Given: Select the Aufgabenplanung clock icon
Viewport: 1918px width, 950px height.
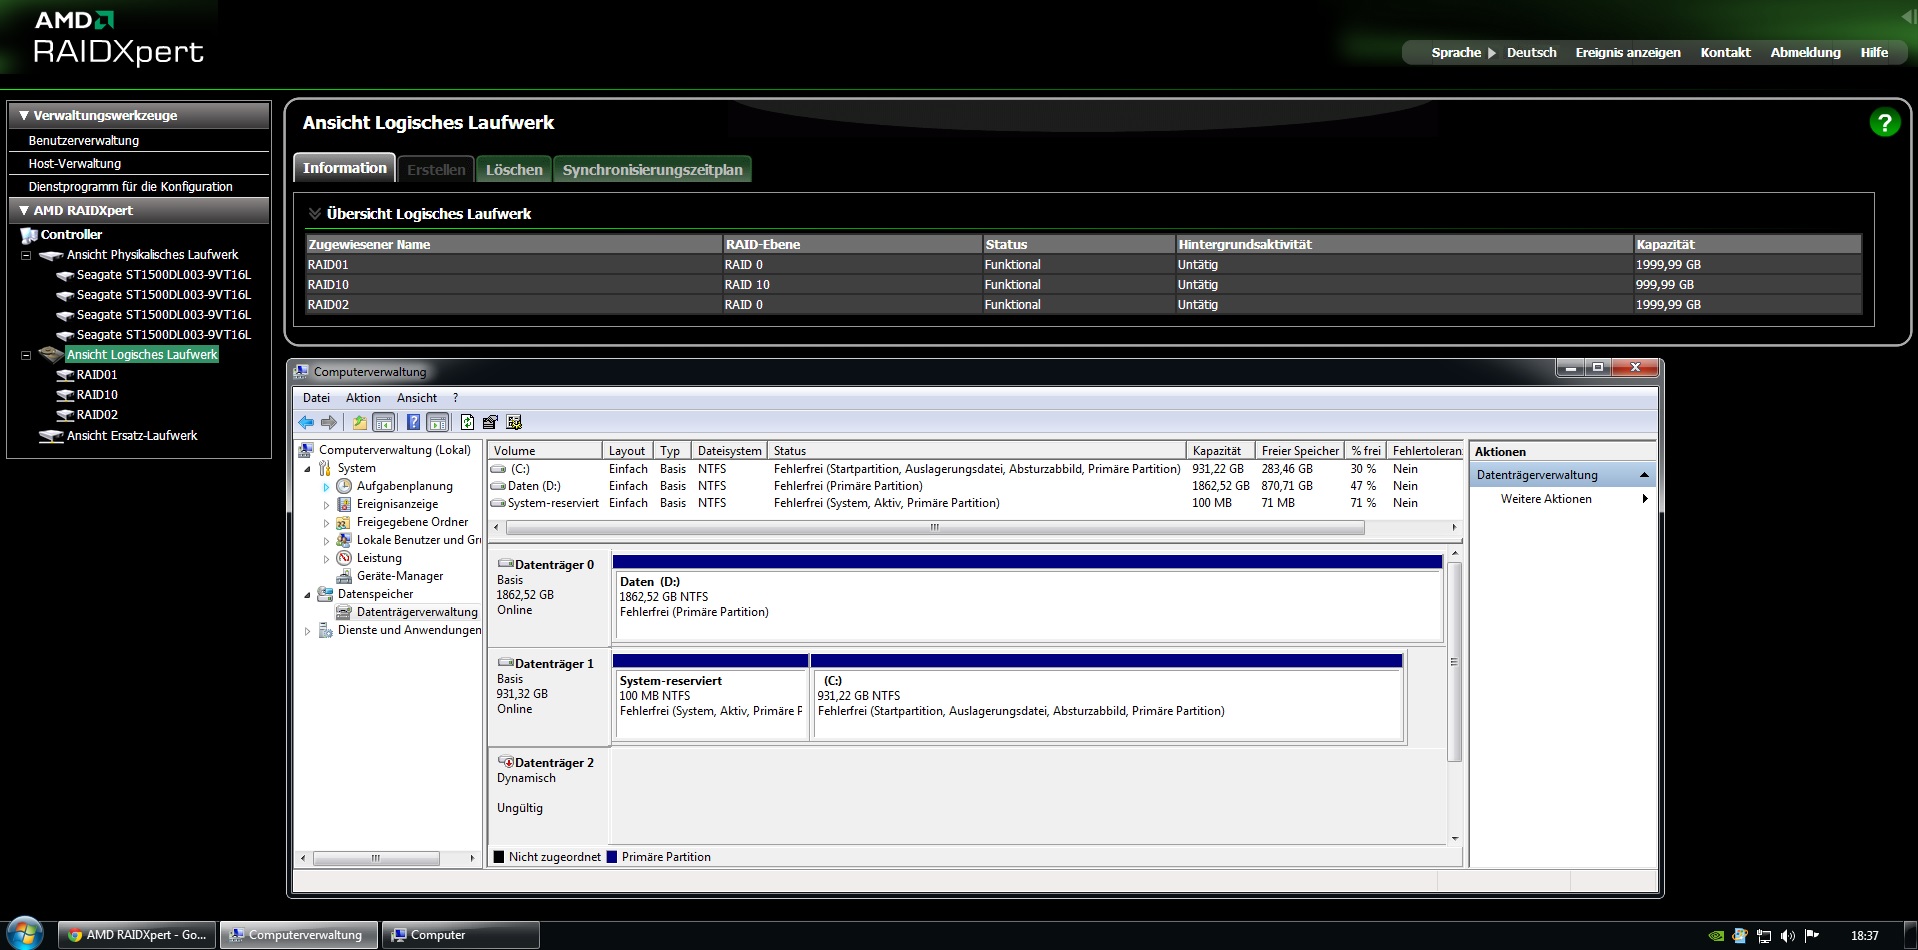Looking at the screenshot, I should [344, 486].
